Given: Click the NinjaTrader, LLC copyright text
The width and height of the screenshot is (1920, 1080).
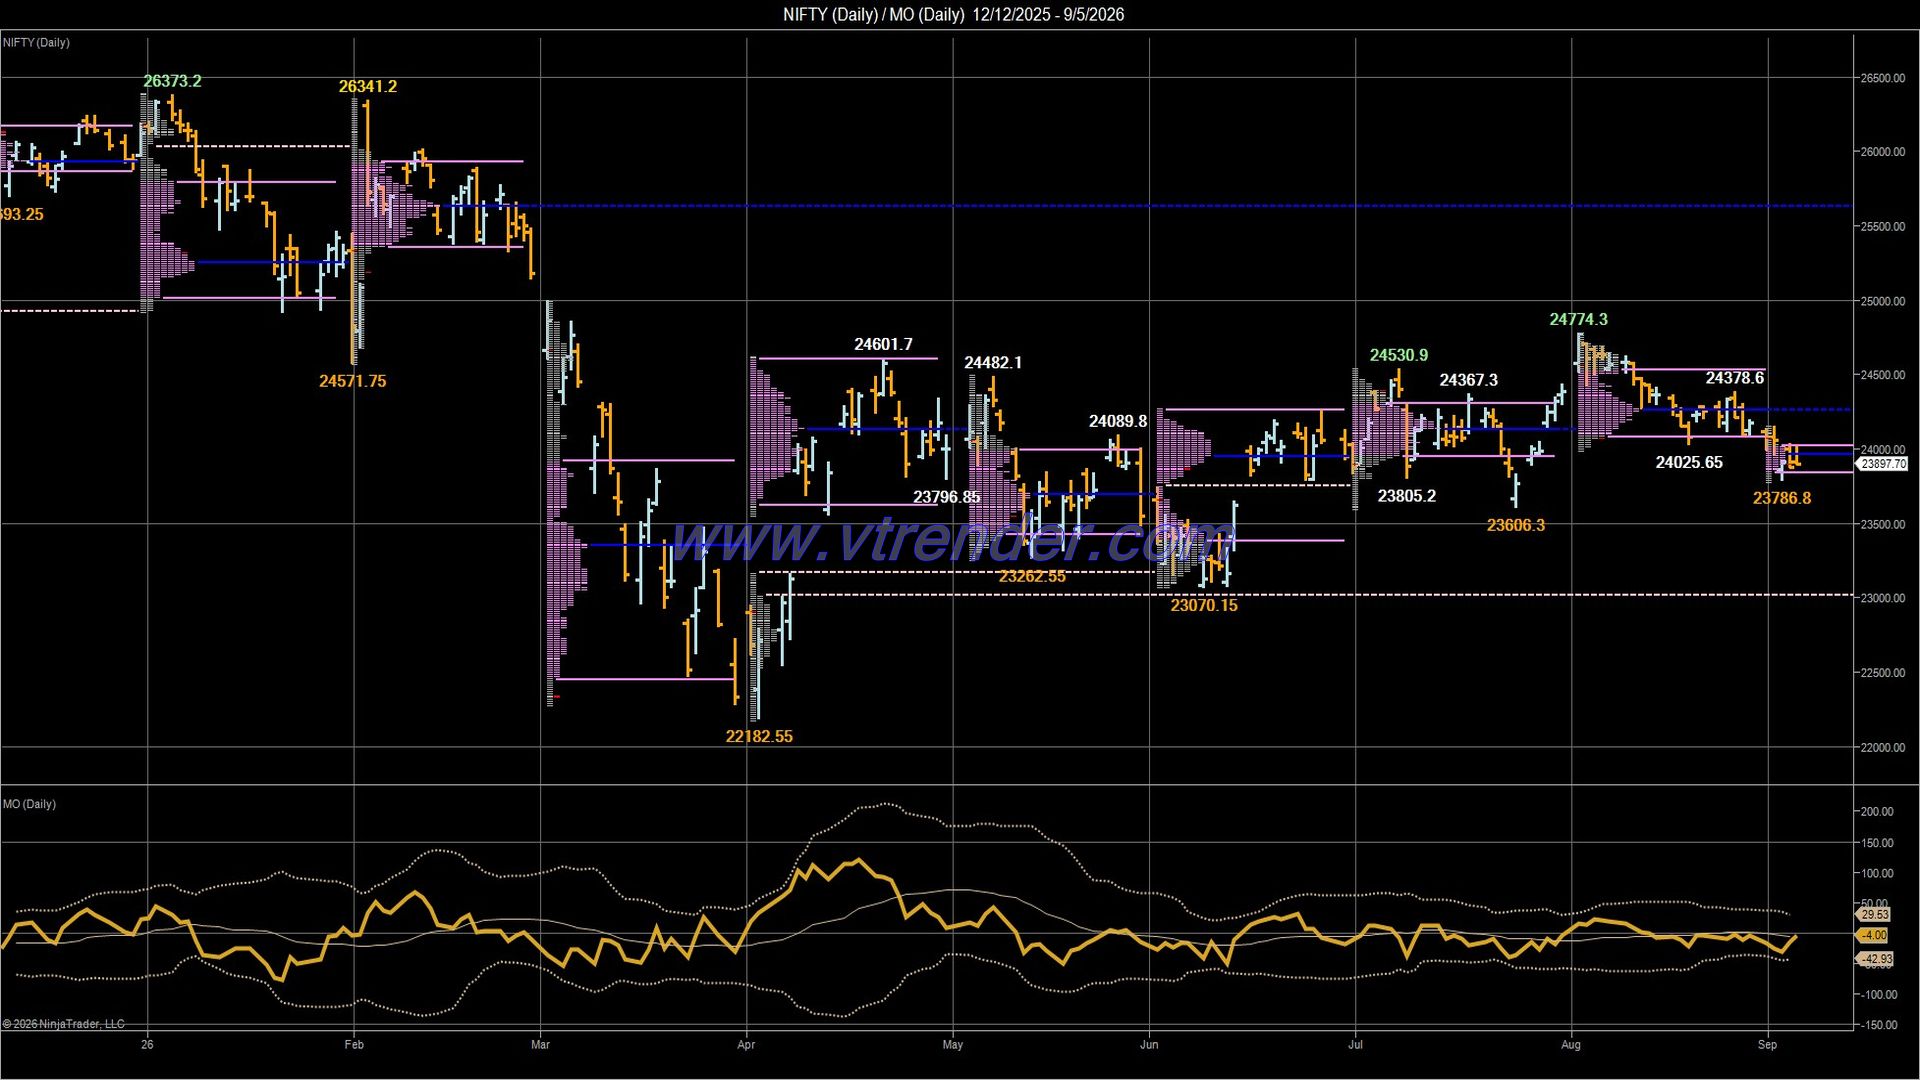Looking at the screenshot, I should tap(64, 1024).
